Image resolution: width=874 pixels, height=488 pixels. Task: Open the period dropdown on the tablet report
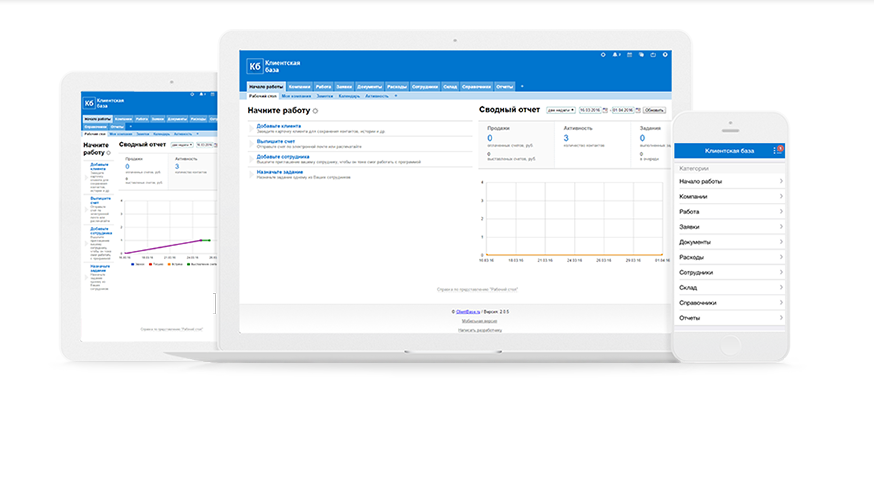point(182,145)
